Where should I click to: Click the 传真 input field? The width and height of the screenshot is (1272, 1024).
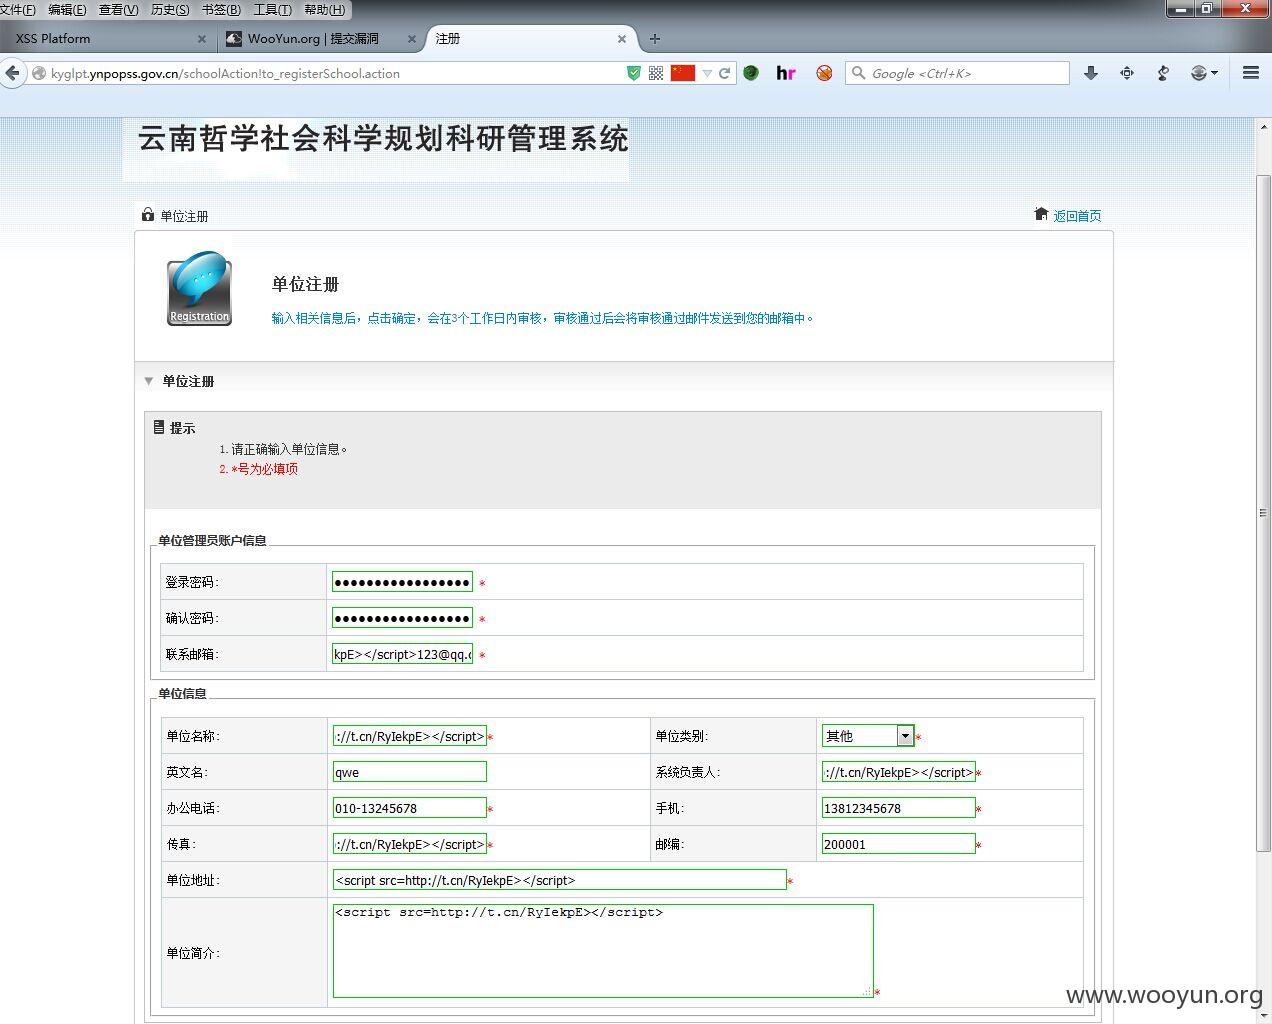410,844
